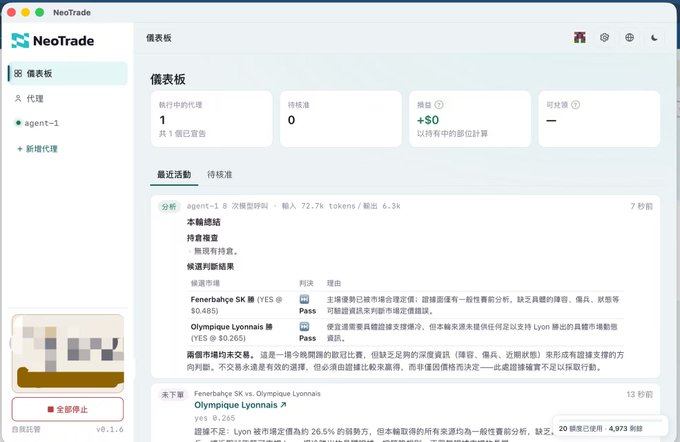Select 儀表板 in the sidebar
Viewport: 680px width, 442px height.
click(68, 73)
